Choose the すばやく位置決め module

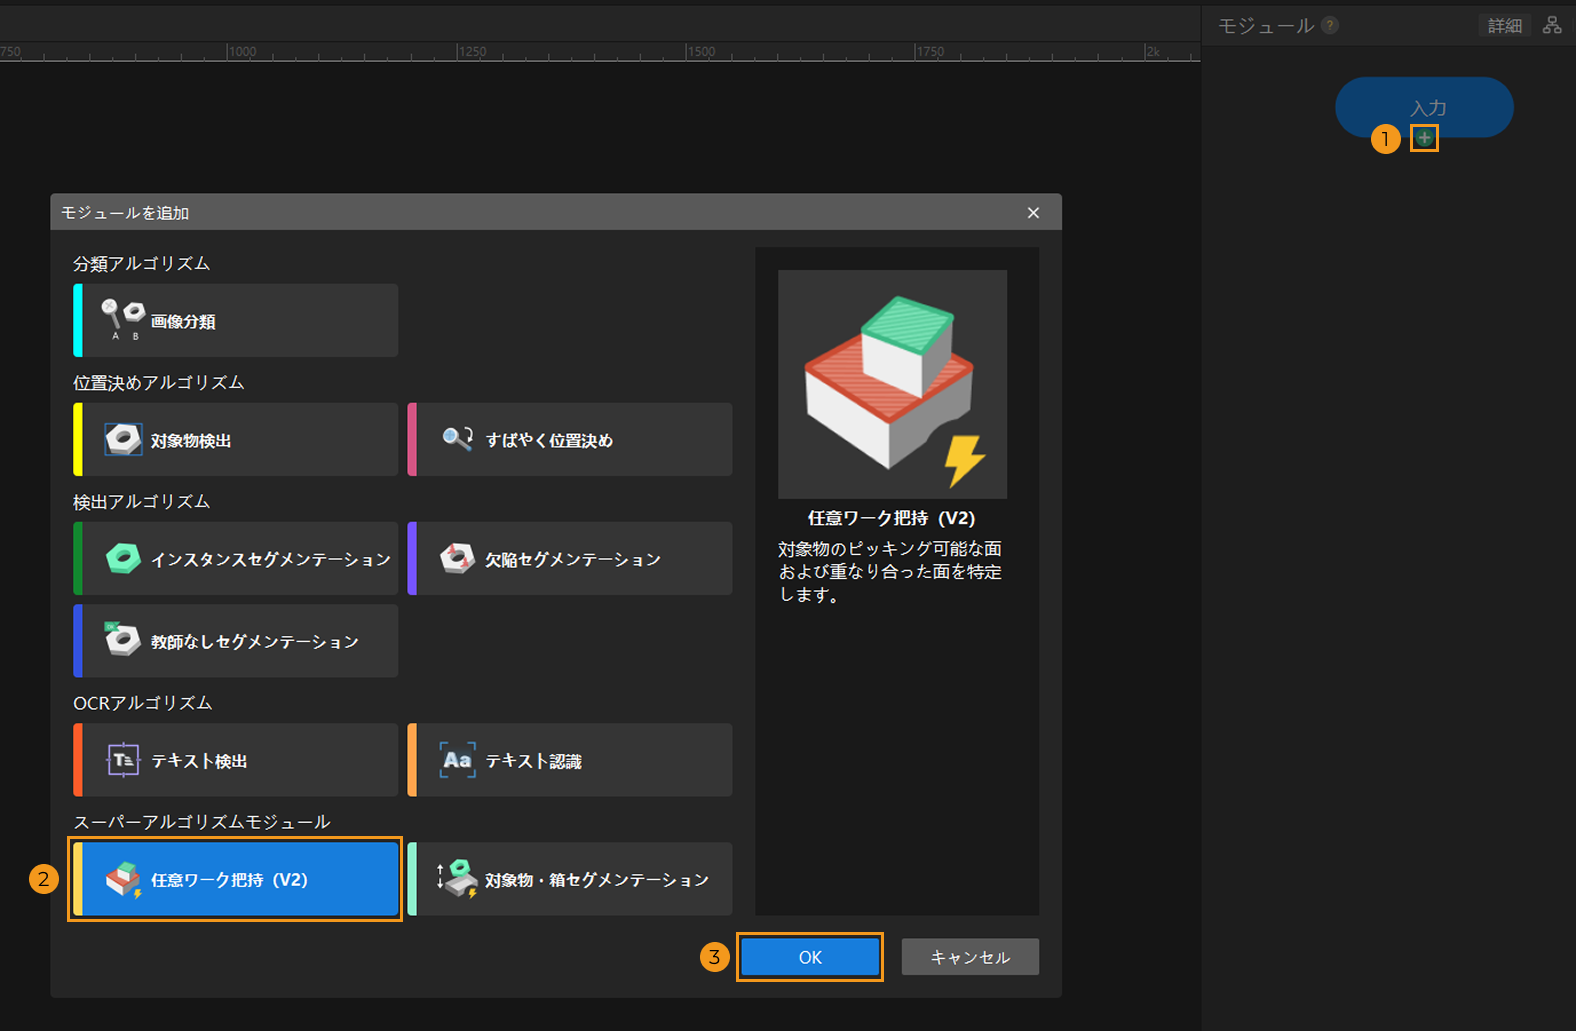click(x=570, y=439)
